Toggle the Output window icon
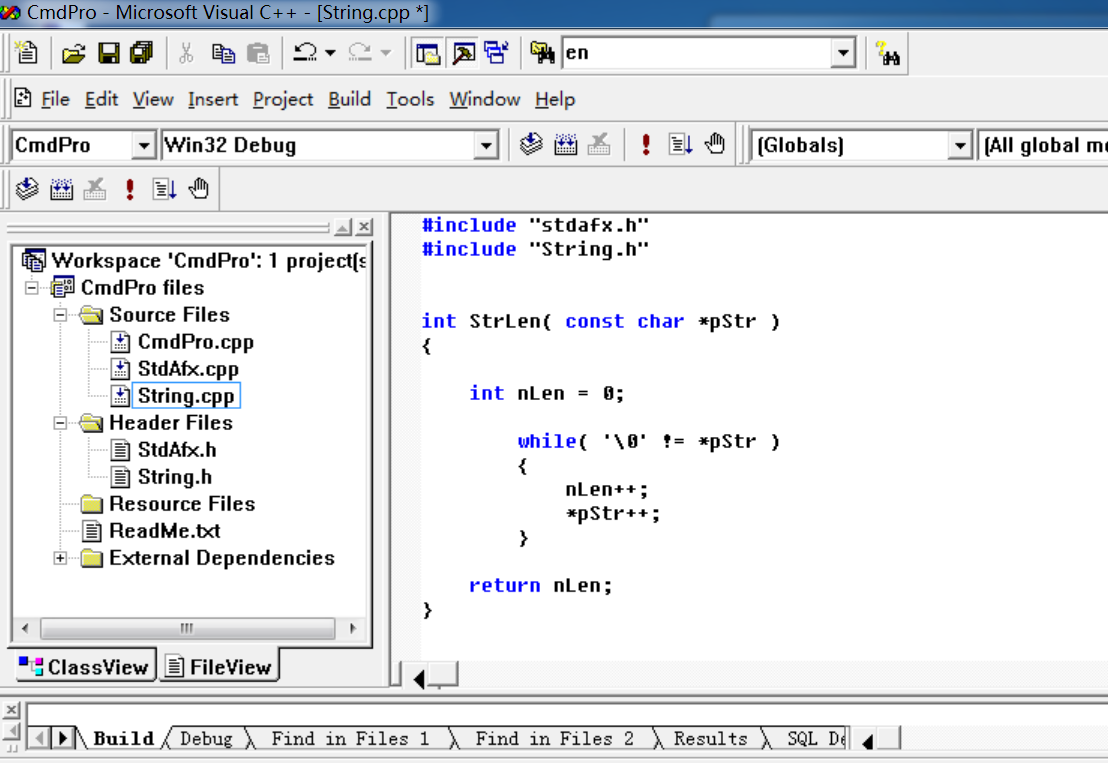The image size is (1108, 763). pyautogui.click(x=464, y=53)
